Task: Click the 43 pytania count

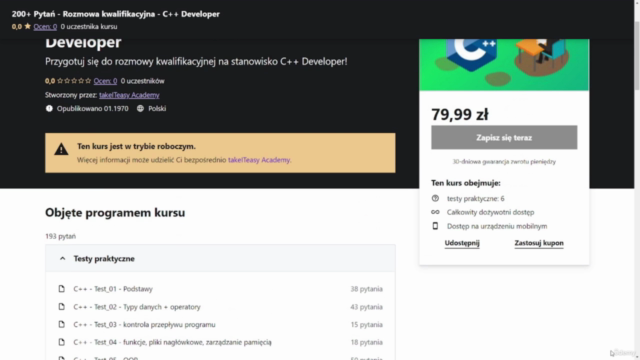Action: click(x=367, y=307)
